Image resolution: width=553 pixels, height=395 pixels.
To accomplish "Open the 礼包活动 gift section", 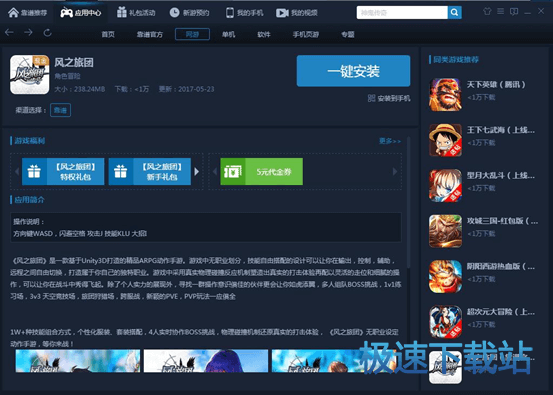I will point(136,13).
